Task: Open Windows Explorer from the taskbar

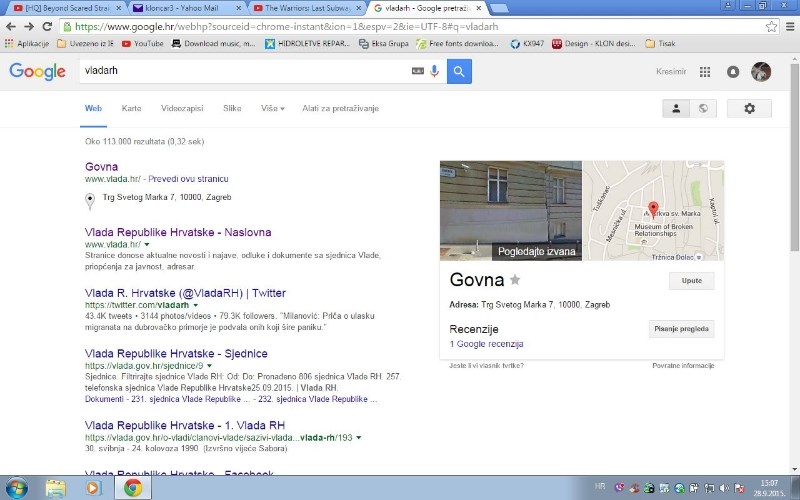Action: pyautogui.click(x=55, y=488)
